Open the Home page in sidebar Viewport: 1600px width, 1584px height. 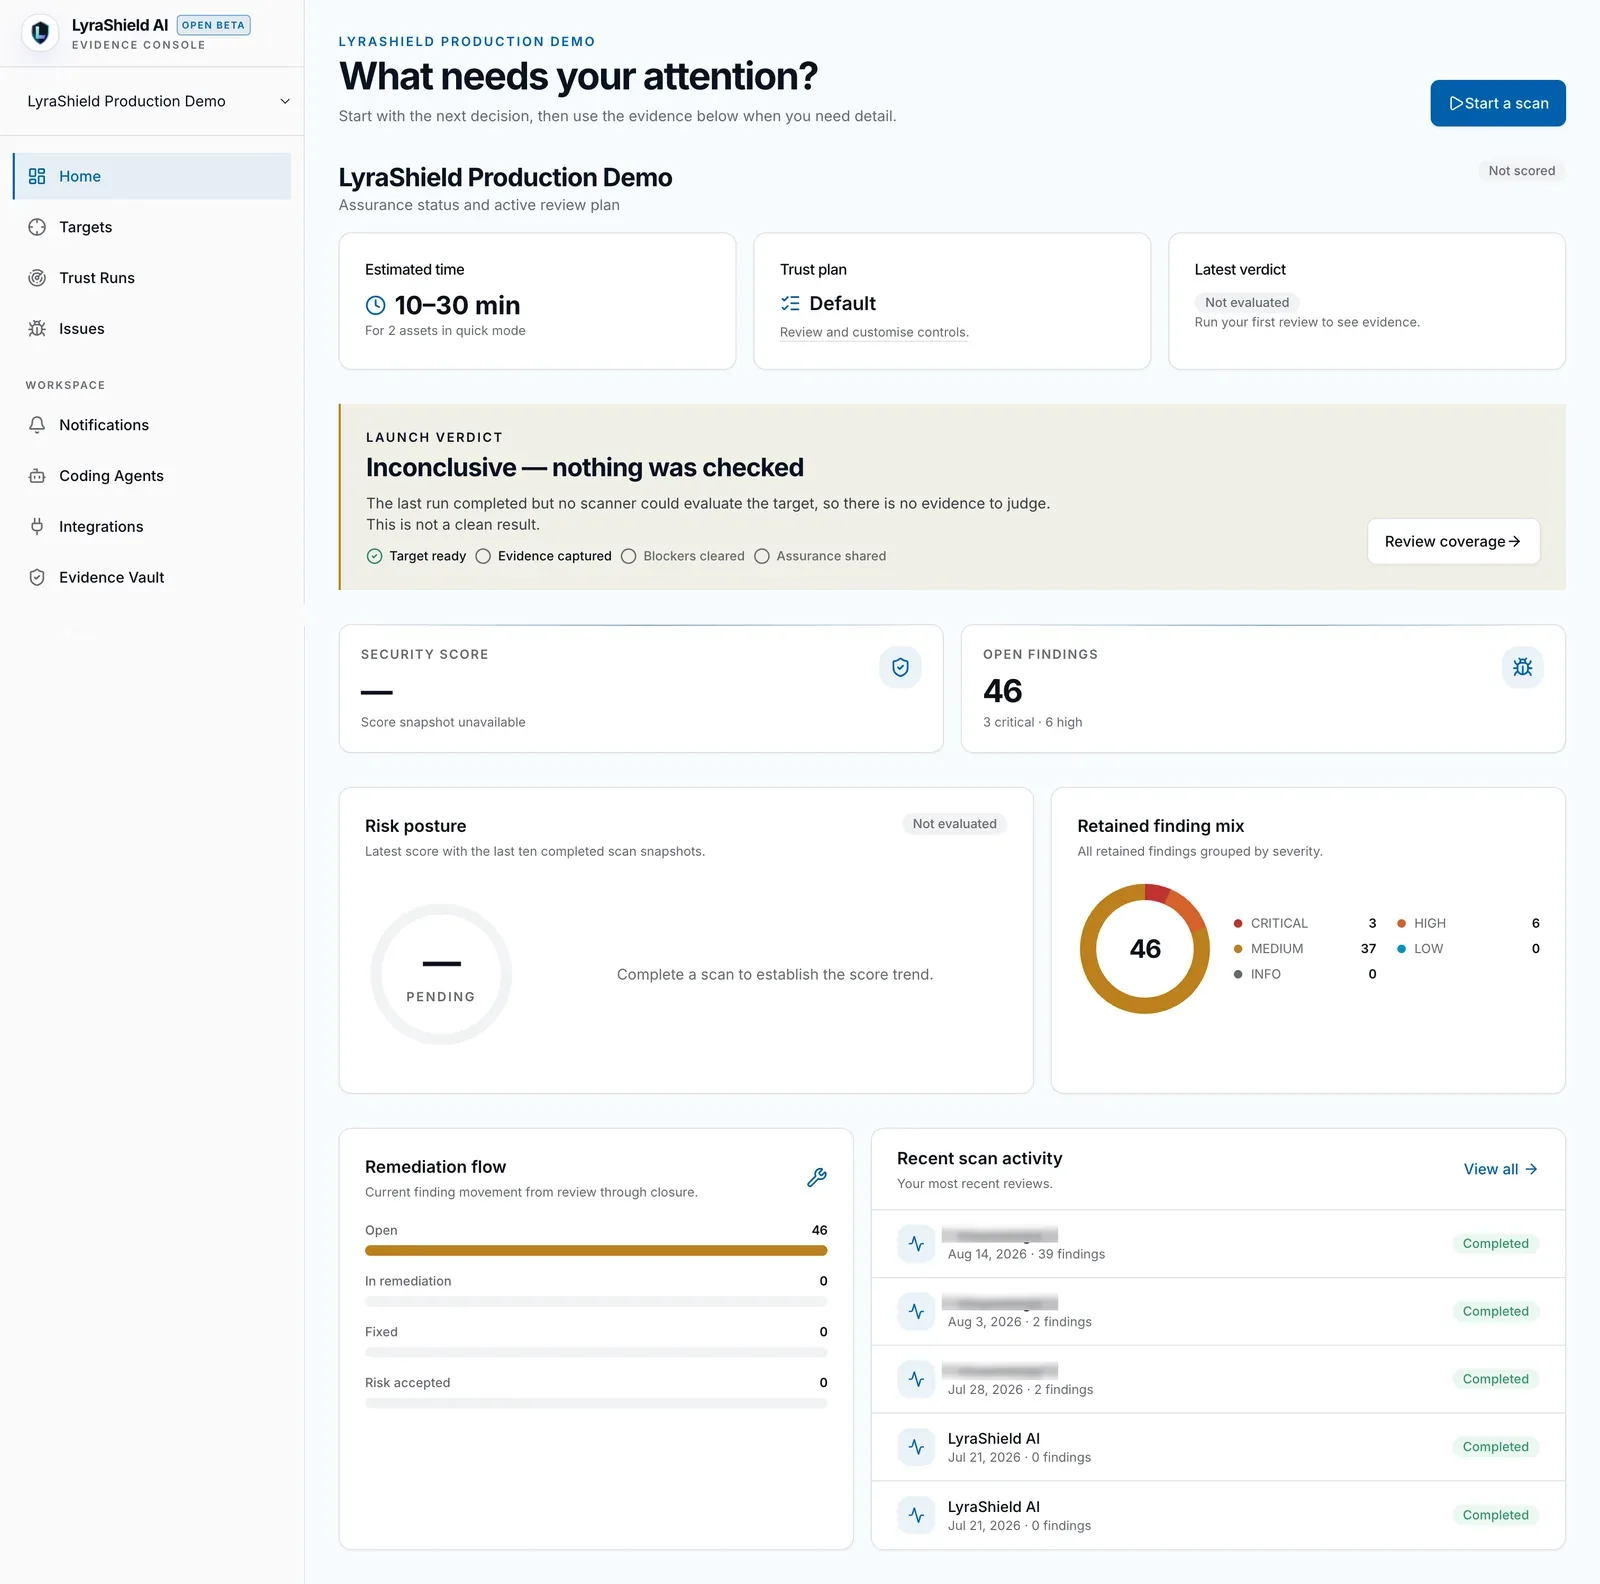(152, 176)
